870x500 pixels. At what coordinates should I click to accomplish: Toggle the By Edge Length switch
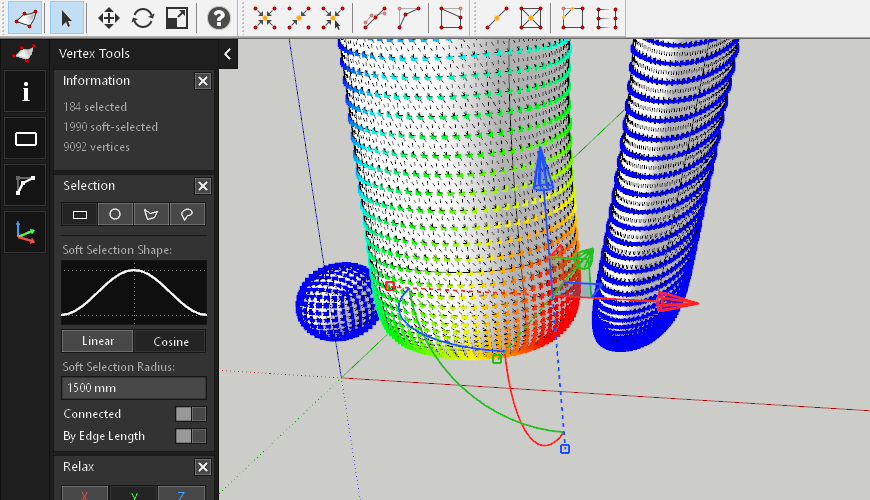(190, 436)
